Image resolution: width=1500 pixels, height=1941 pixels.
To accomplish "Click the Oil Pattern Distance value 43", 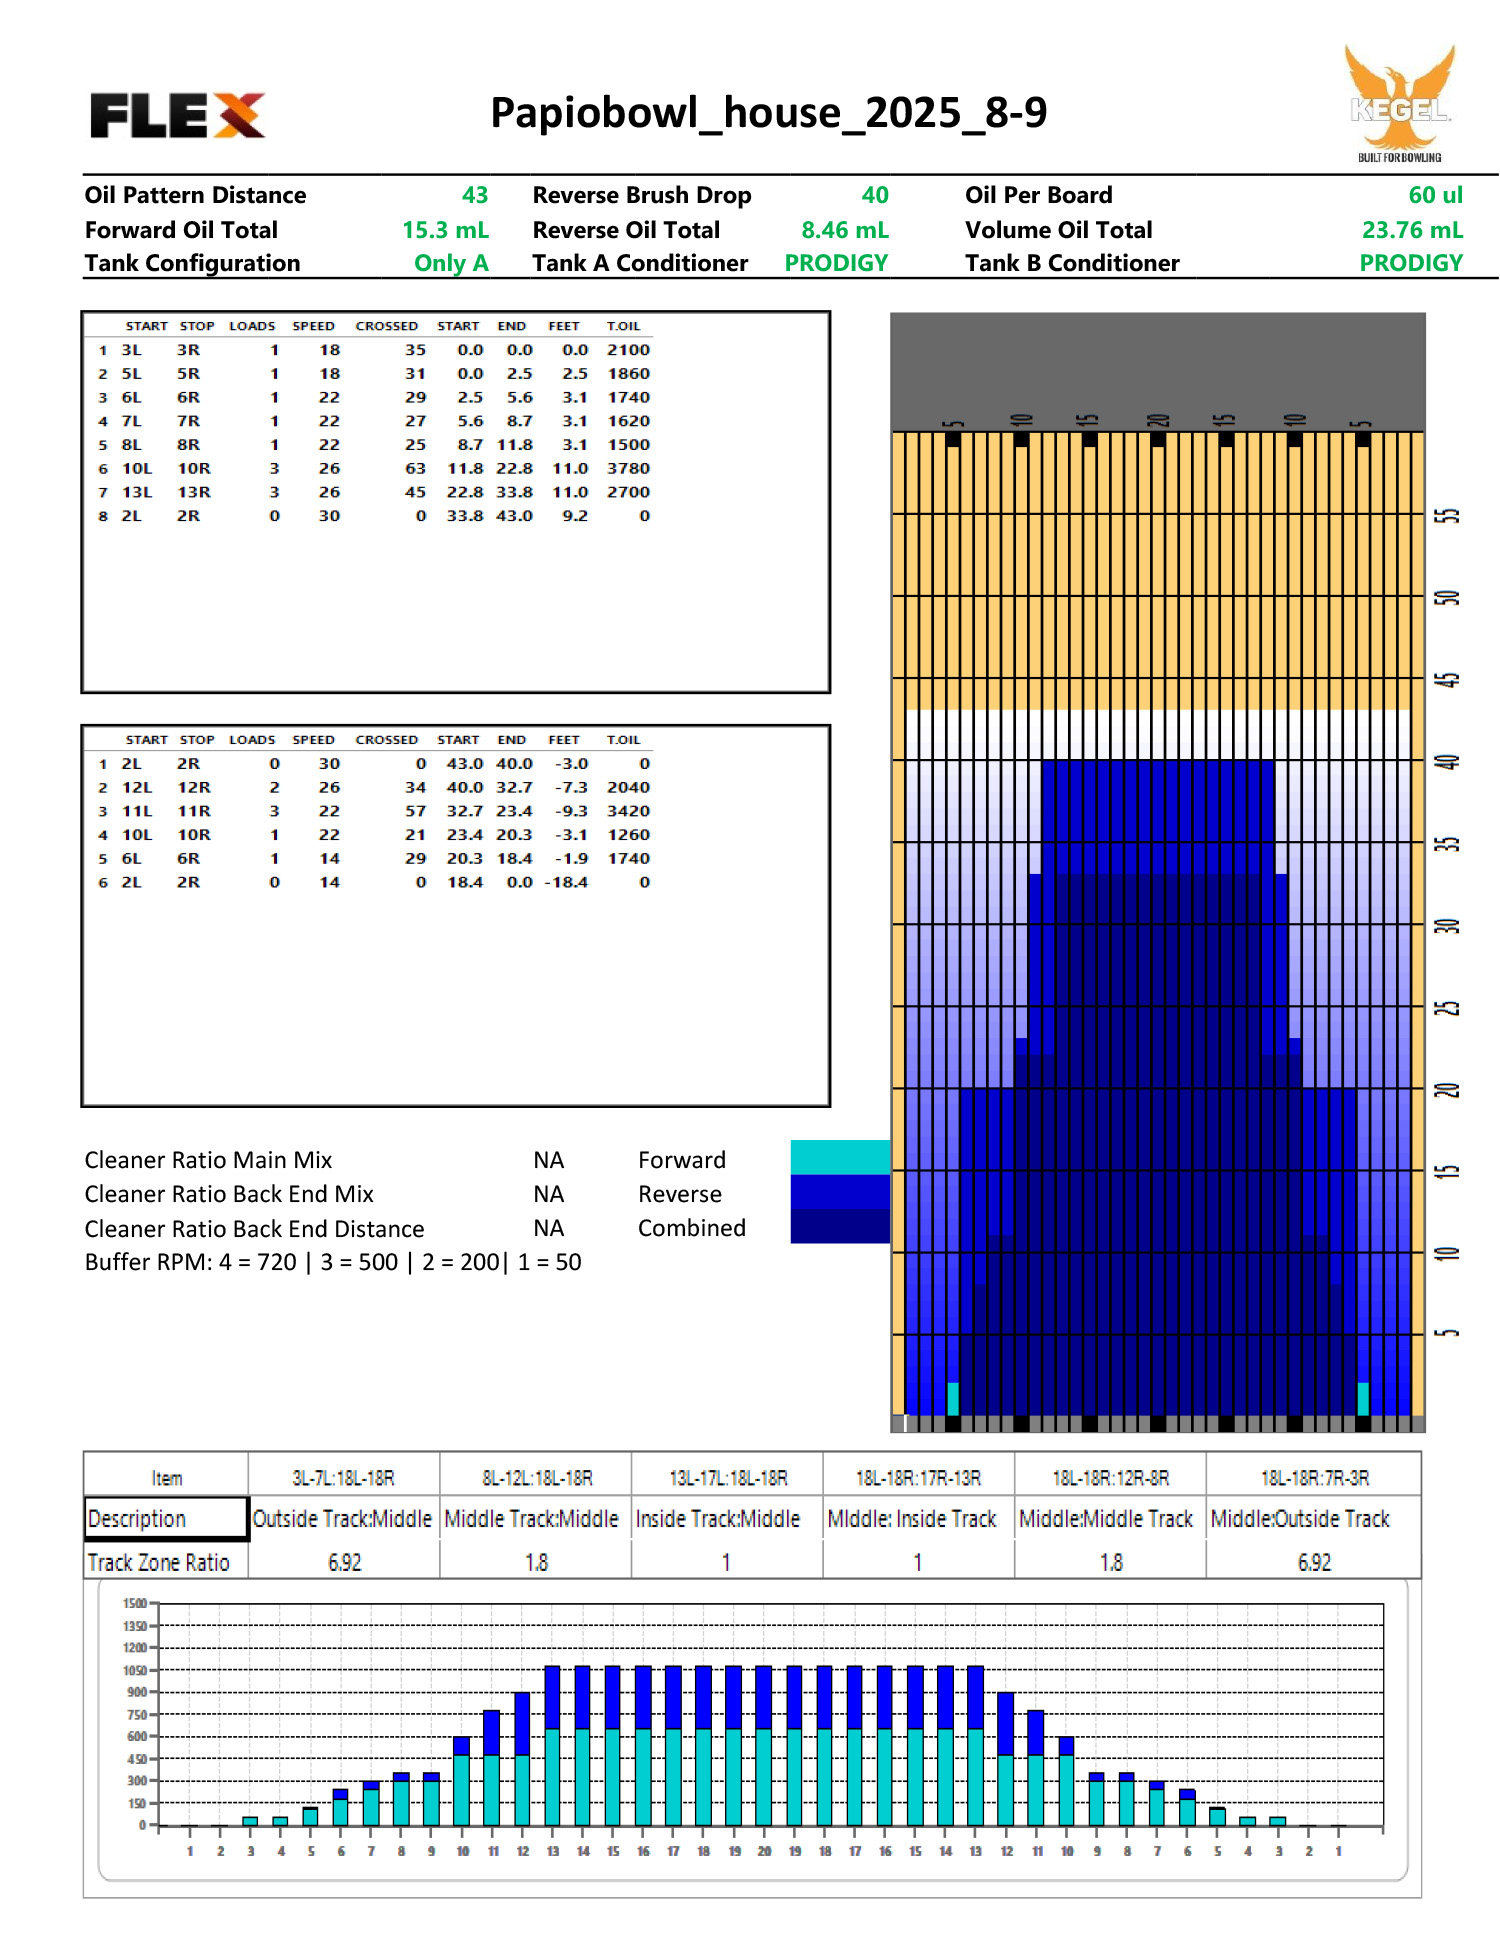I will click(474, 195).
